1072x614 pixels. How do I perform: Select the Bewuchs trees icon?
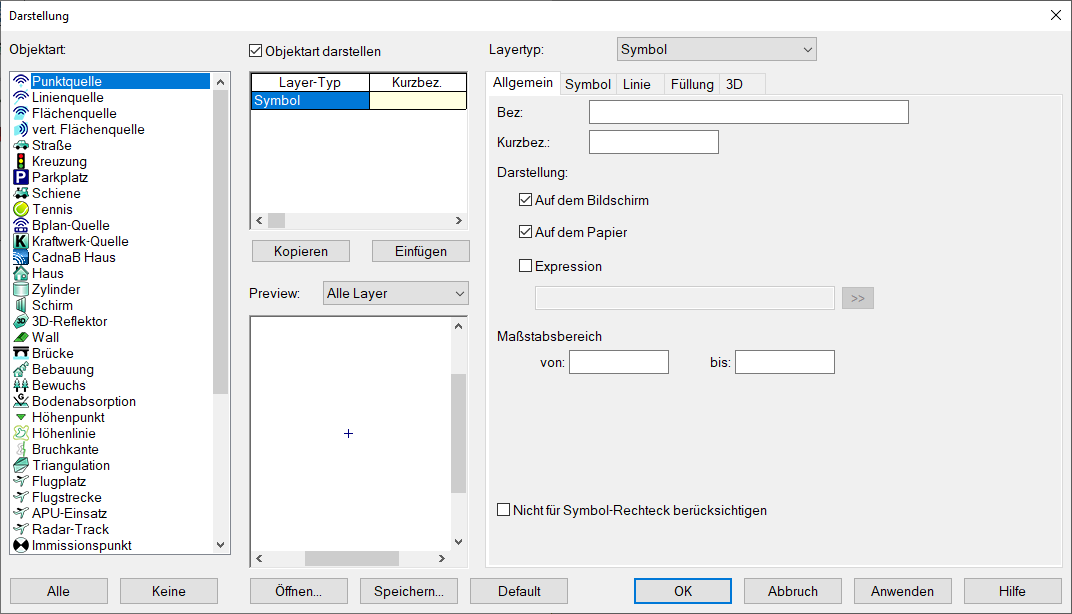[x=21, y=385]
